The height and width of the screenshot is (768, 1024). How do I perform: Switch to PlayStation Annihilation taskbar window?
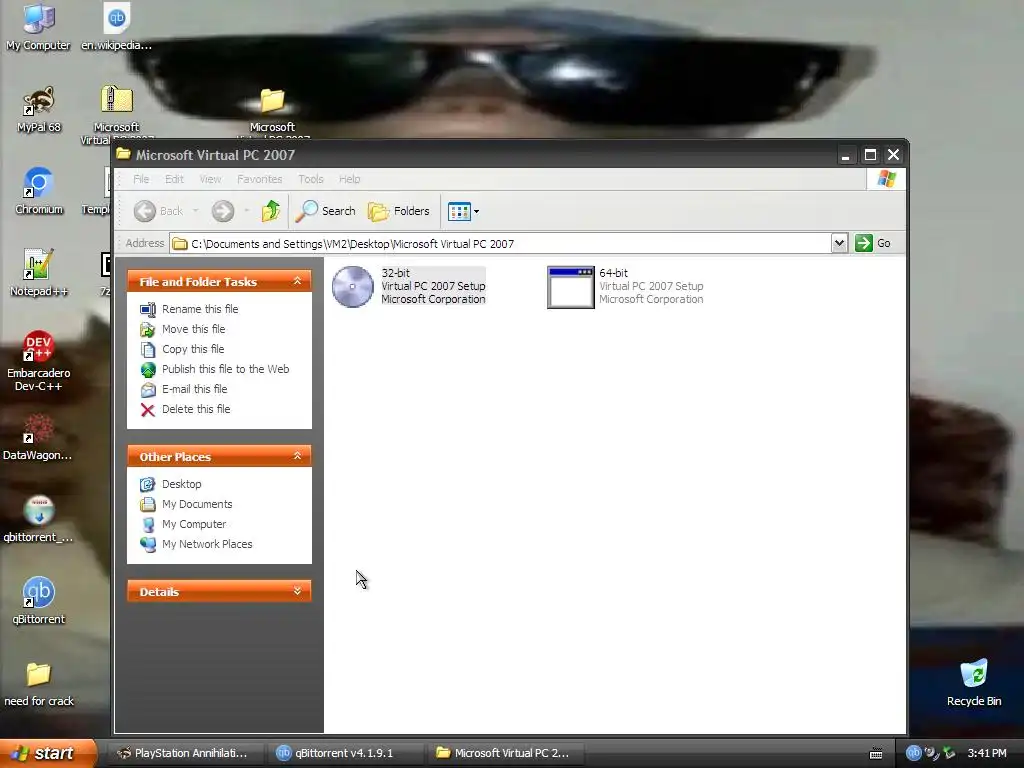coord(185,753)
